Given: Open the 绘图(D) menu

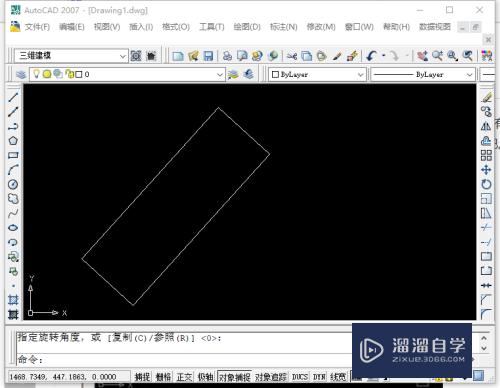Looking at the screenshot, I should 247,27.
